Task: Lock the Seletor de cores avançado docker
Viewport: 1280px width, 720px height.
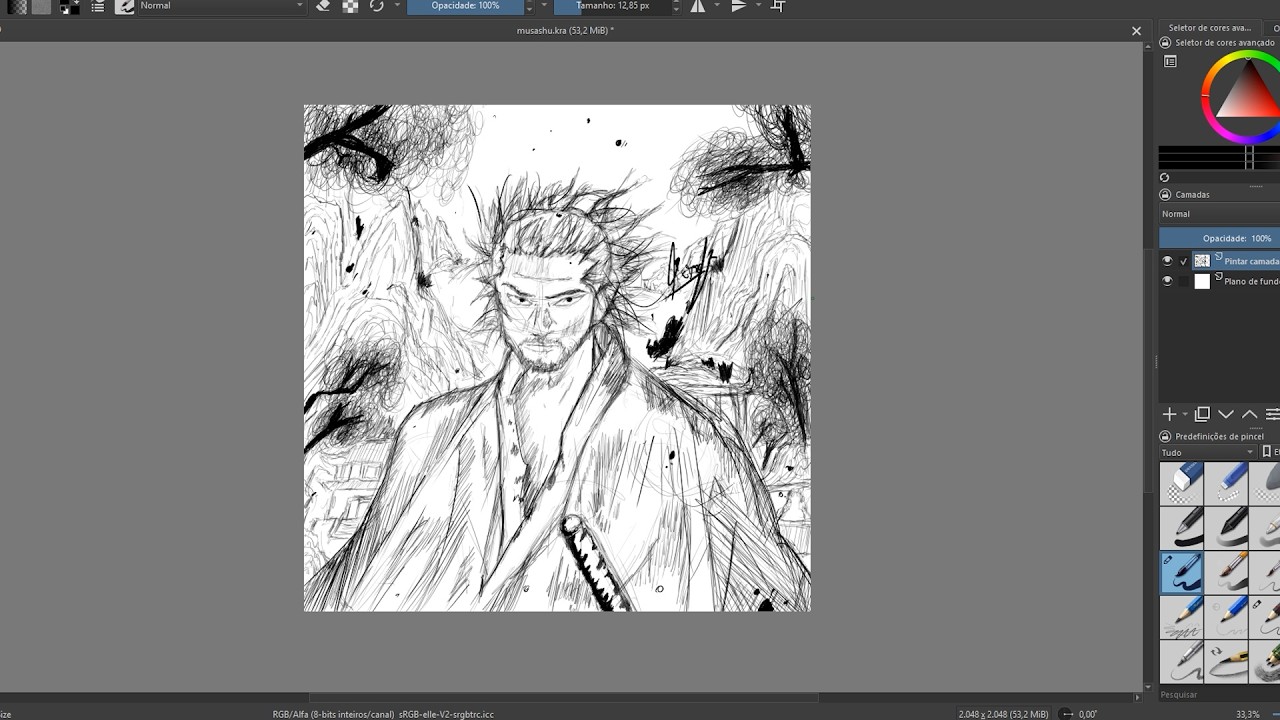Action: 1165,43
